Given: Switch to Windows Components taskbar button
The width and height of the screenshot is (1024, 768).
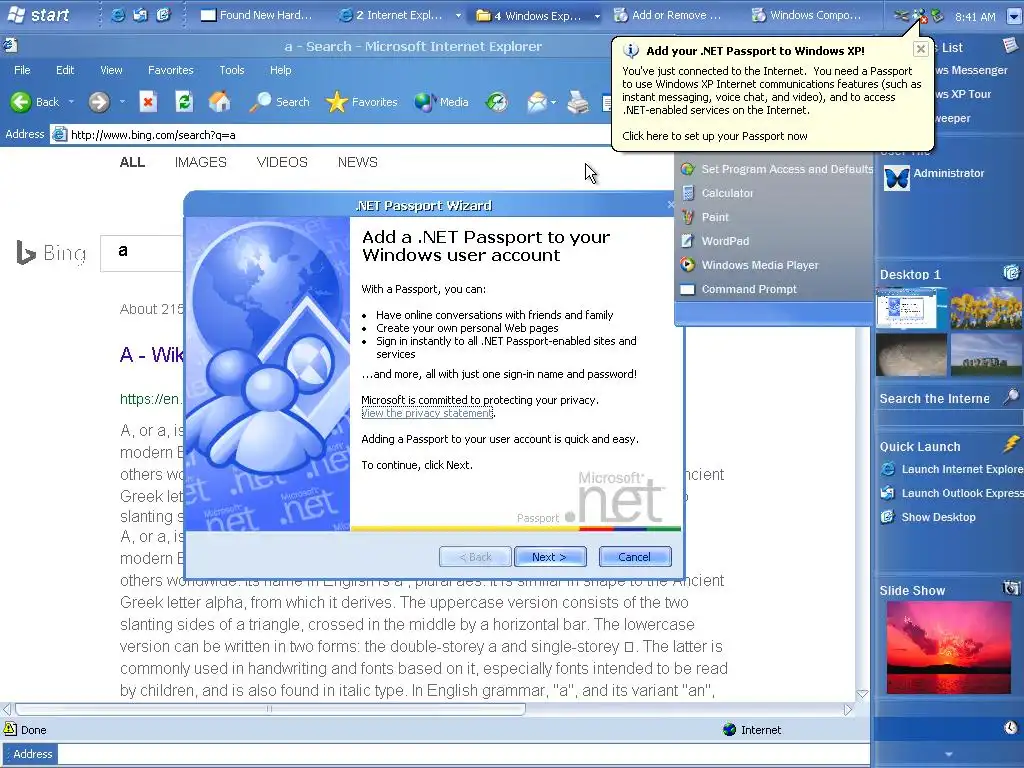Looking at the screenshot, I should click(807, 15).
